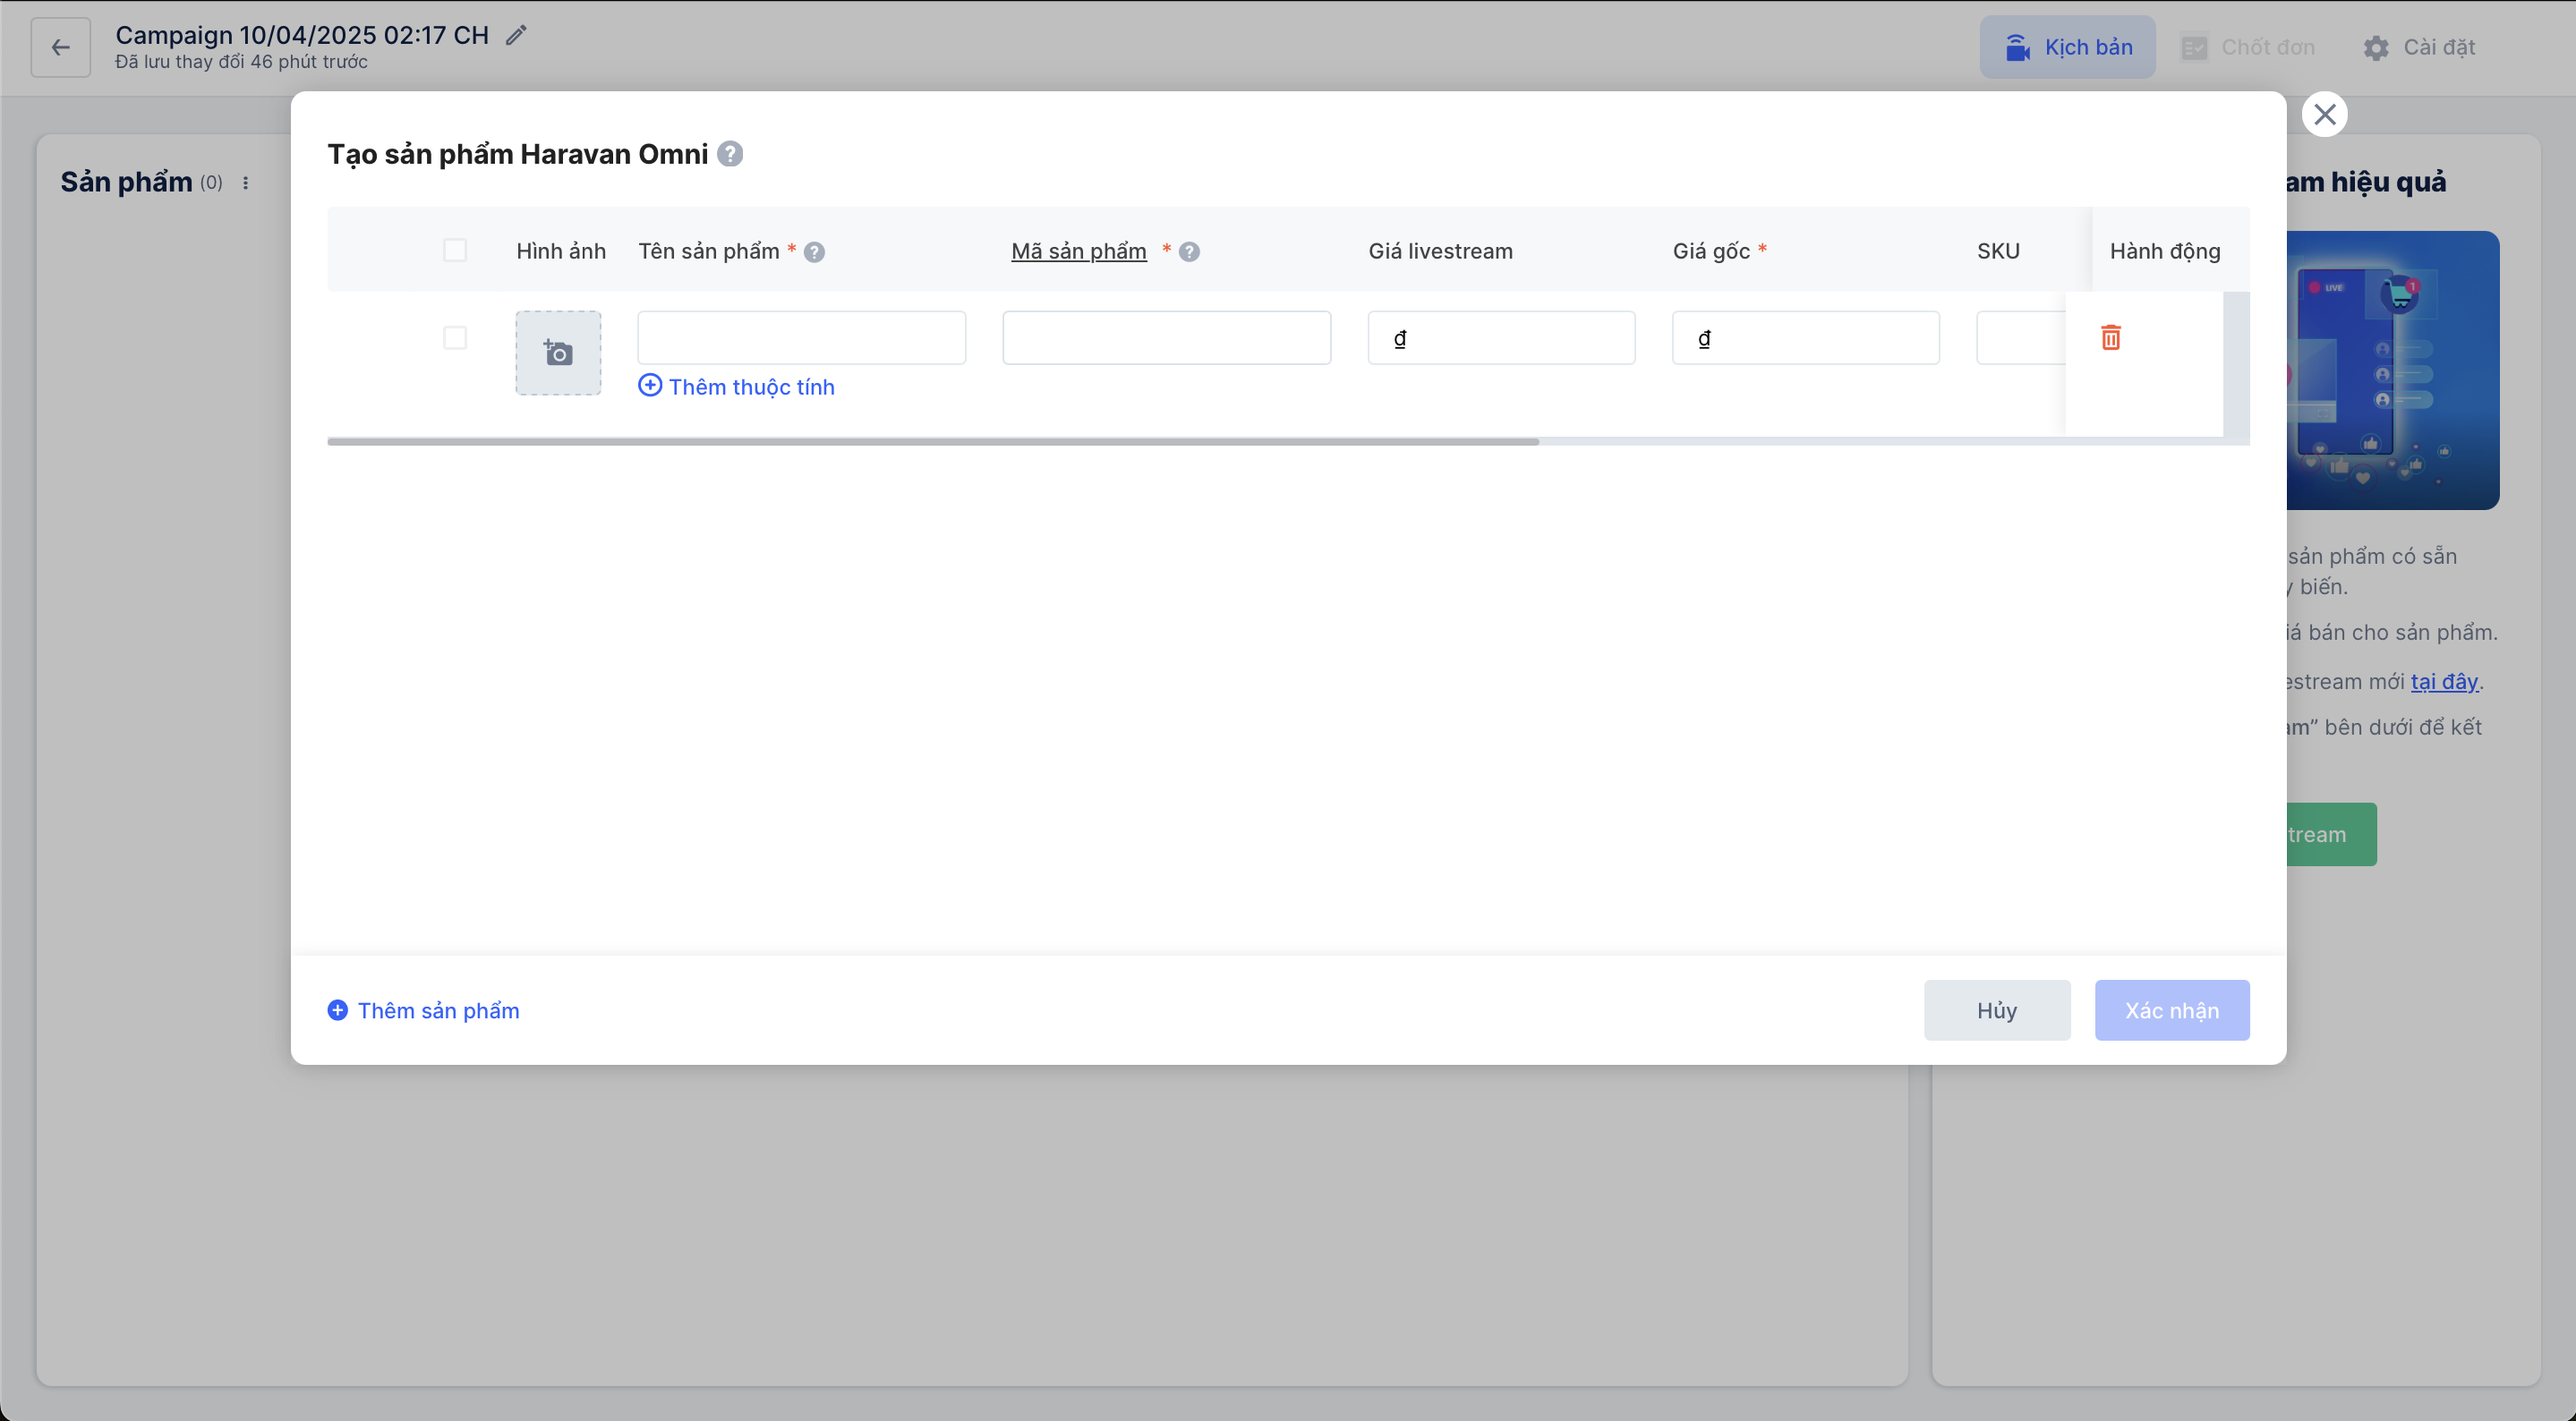Image resolution: width=2576 pixels, height=1421 pixels.
Task: Click Thêm sản phẩm link
Action: (x=424, y=1010)
